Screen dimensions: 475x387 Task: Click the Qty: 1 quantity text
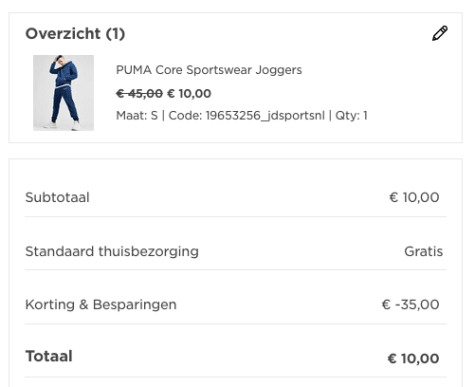point(351,116)
